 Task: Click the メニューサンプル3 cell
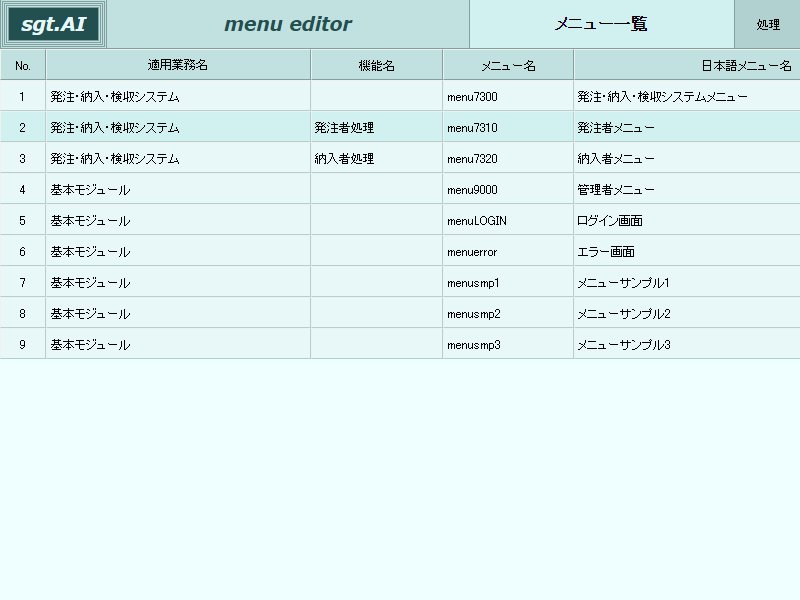point(687,345)
